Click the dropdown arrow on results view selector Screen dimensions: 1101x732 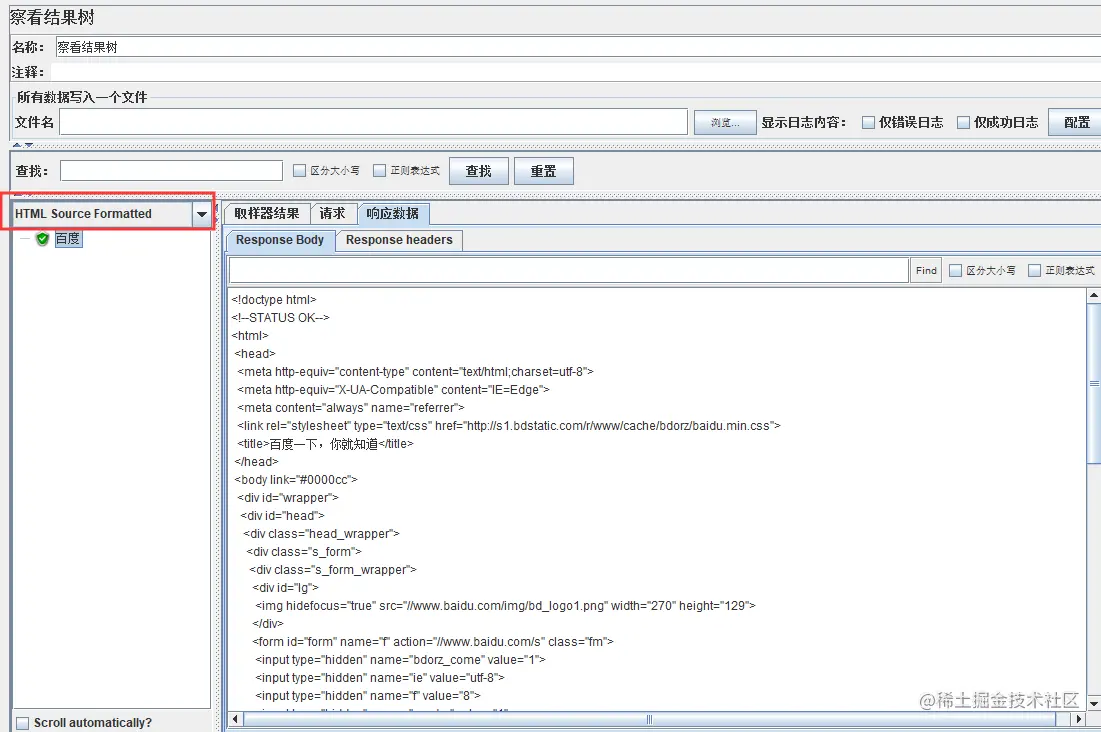[x=202, y=213]
